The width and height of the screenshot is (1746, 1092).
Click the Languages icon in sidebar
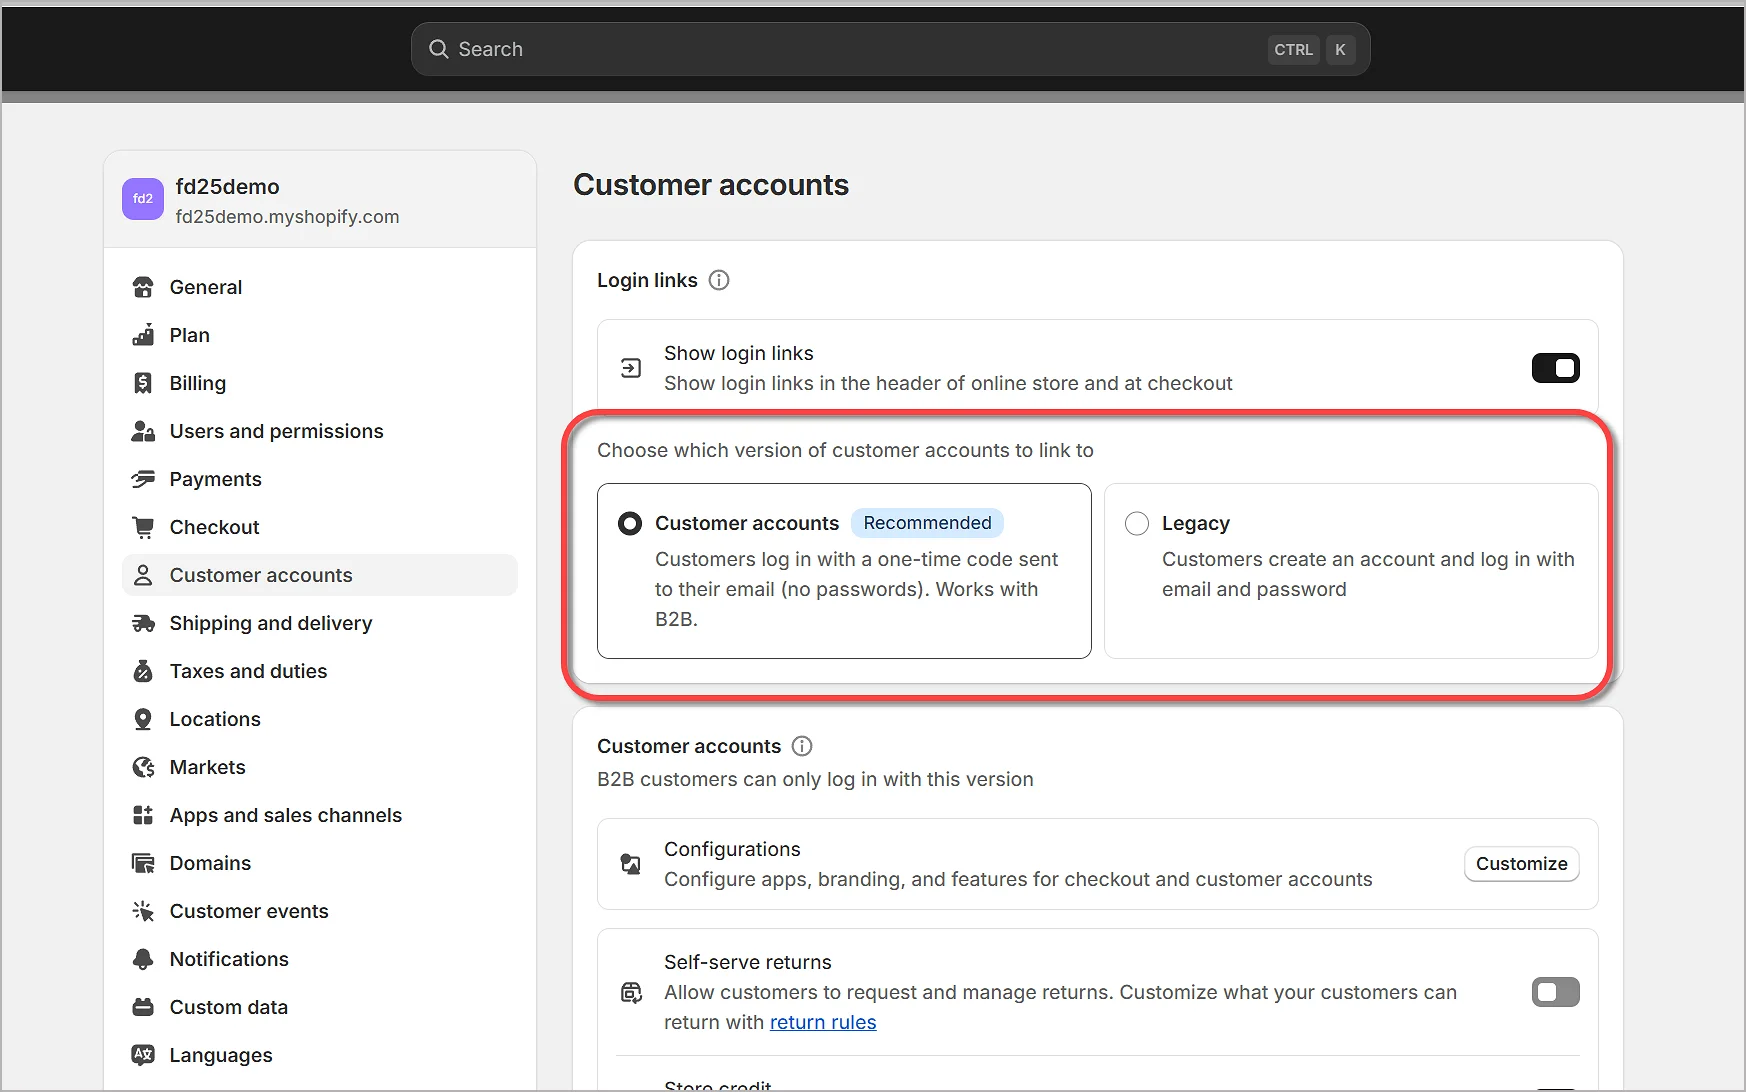(x=143, y=1055)
